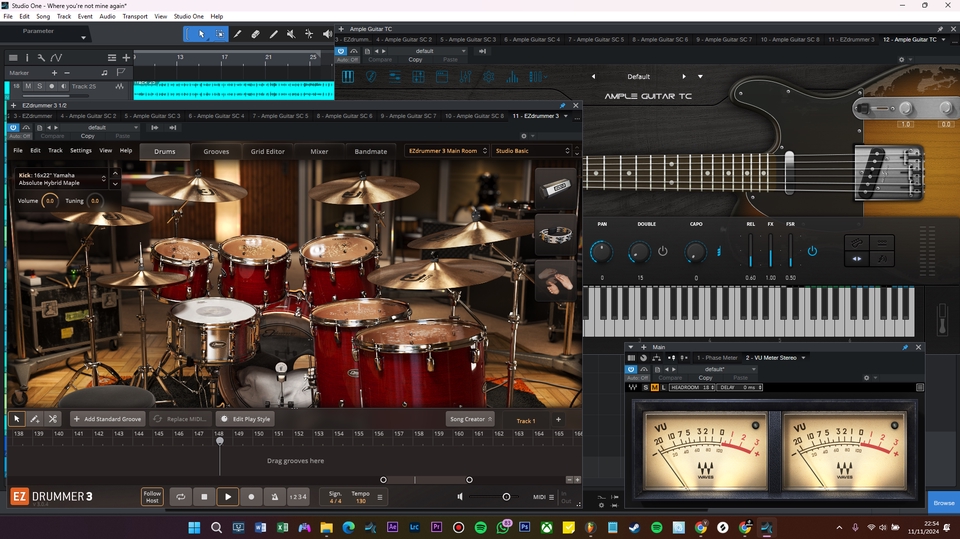The image size is (960, 539).
Task: Click Copy in EZdrummer preset bar
Action: pyautogui.click(x=88, y=136)
